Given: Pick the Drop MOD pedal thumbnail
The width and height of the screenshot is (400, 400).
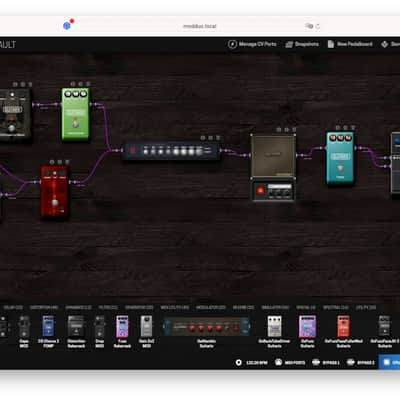Looking at the screenshot, I should (100, 326).
